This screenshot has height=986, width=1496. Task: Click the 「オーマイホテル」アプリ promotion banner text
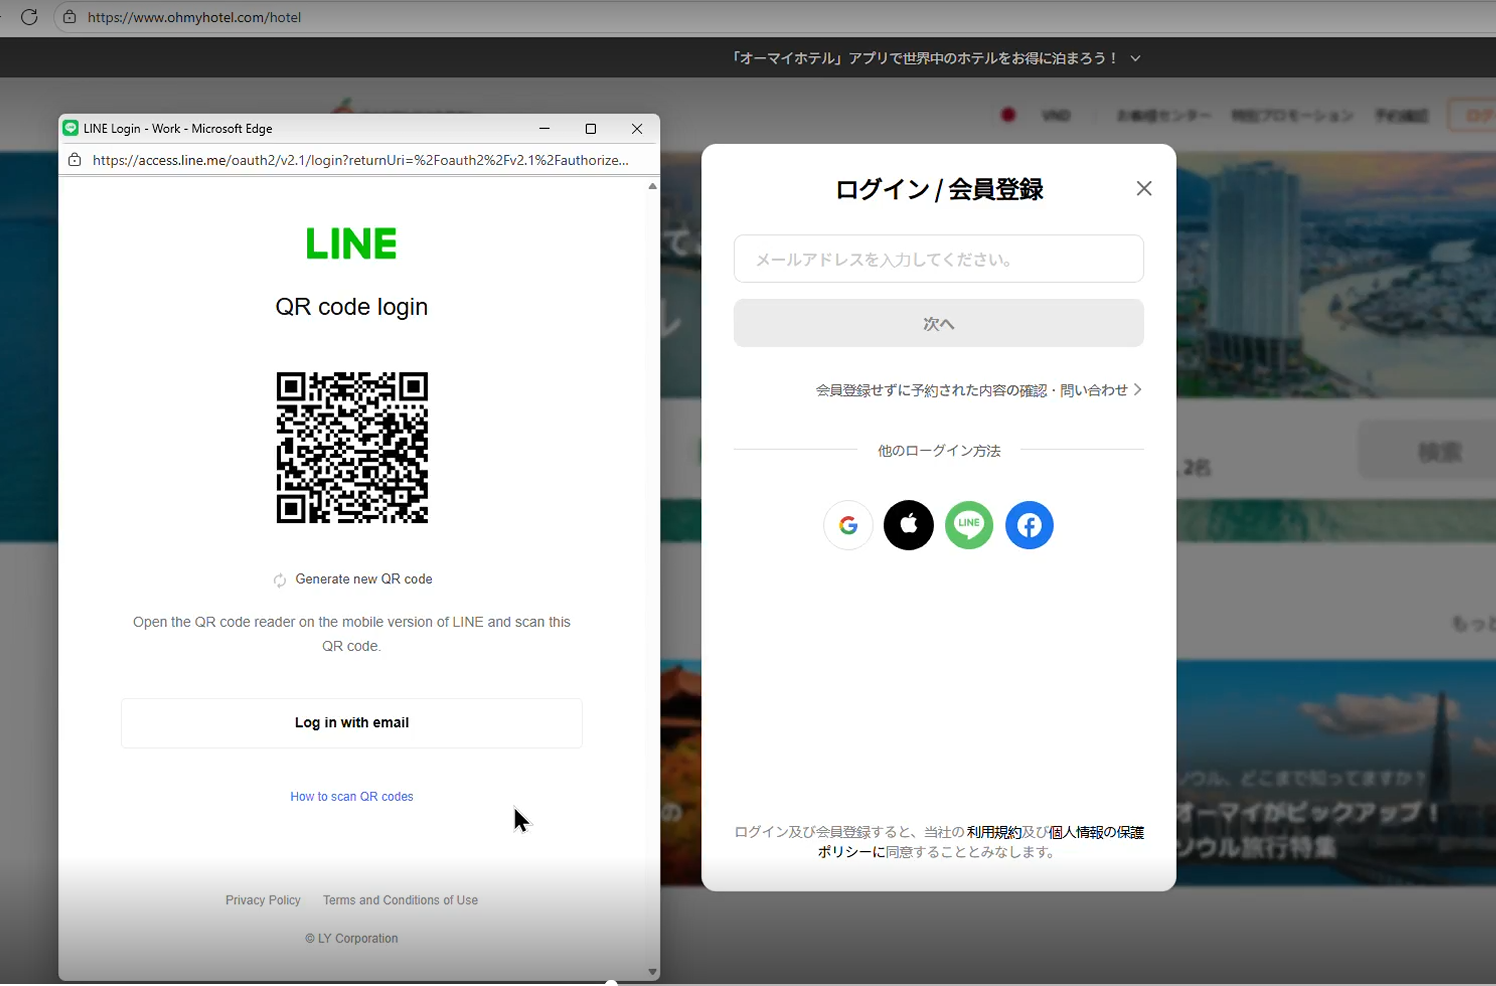coord(925,58)
